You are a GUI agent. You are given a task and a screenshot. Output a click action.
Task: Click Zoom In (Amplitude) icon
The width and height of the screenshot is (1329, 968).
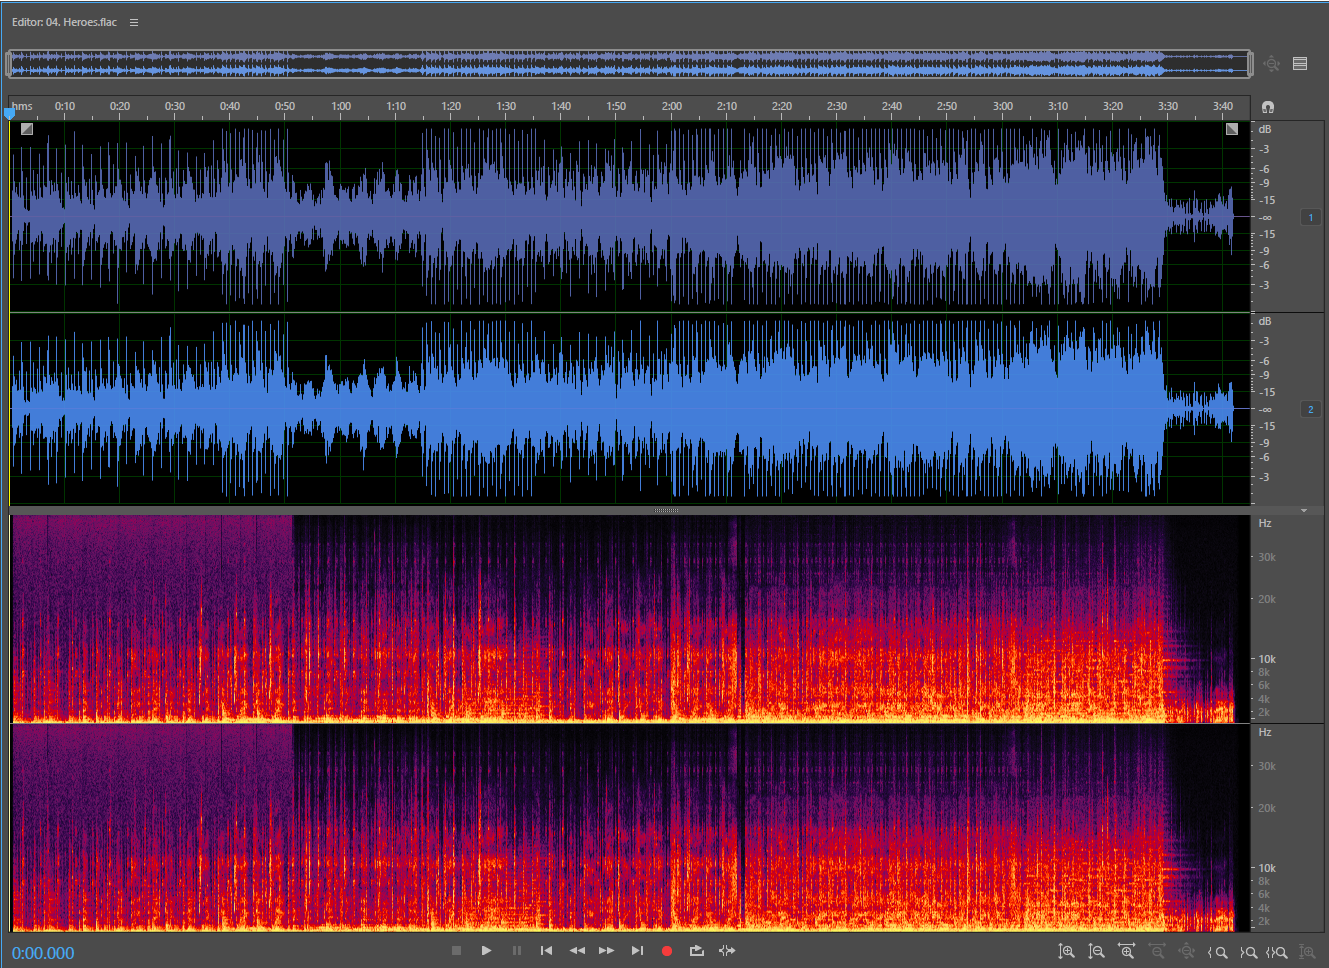(x=1066, y=952)
